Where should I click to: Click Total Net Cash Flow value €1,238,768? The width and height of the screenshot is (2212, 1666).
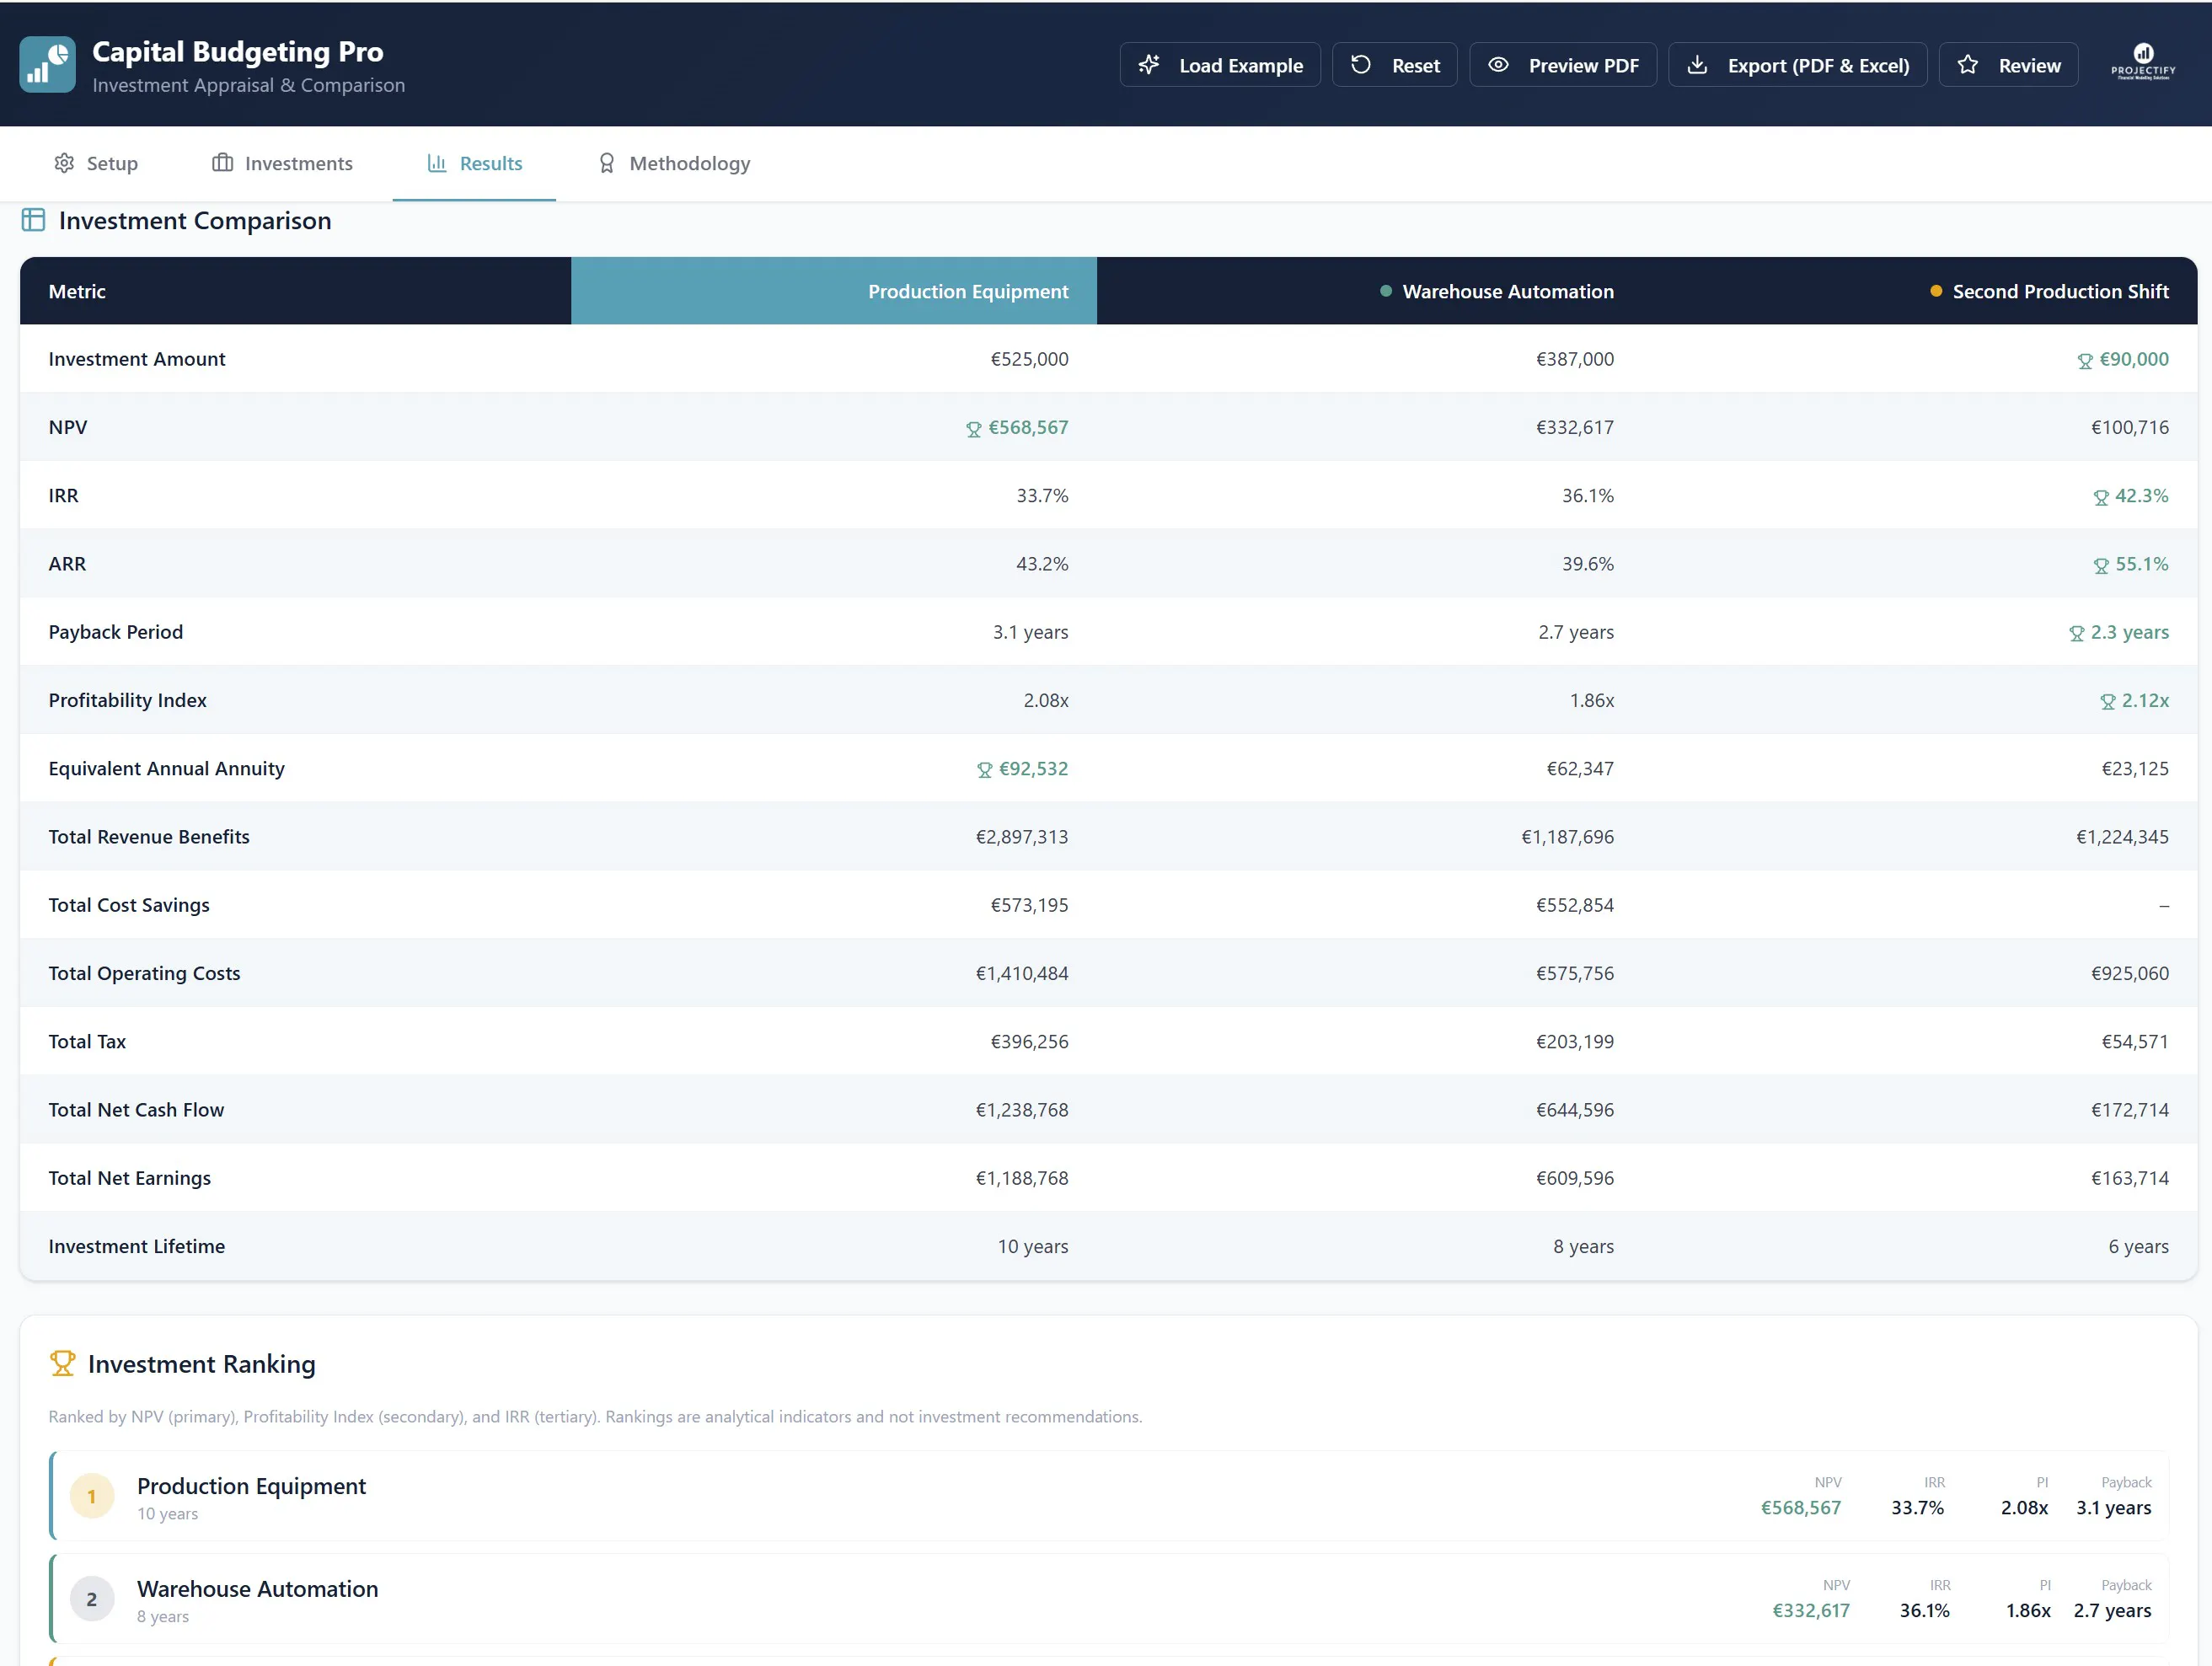tap(1022, 1110)
